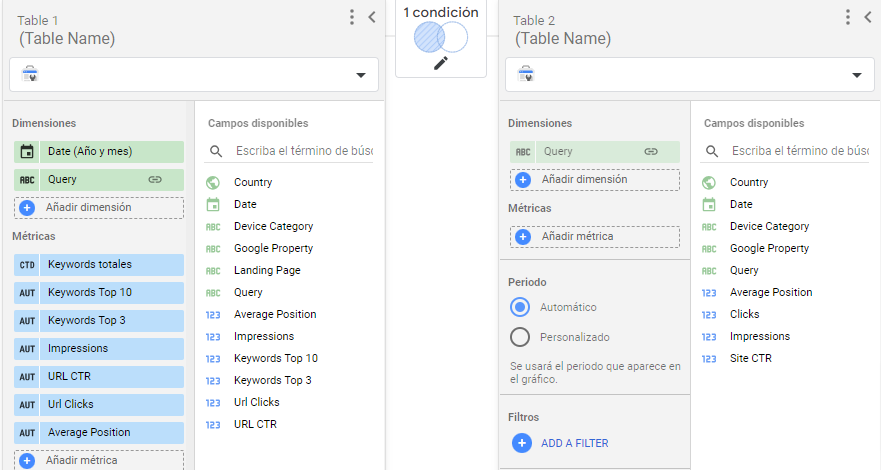Screen dimensions: 881x470
Task: Select Date field in Table 2 available fields
Action: click(741, 204)
